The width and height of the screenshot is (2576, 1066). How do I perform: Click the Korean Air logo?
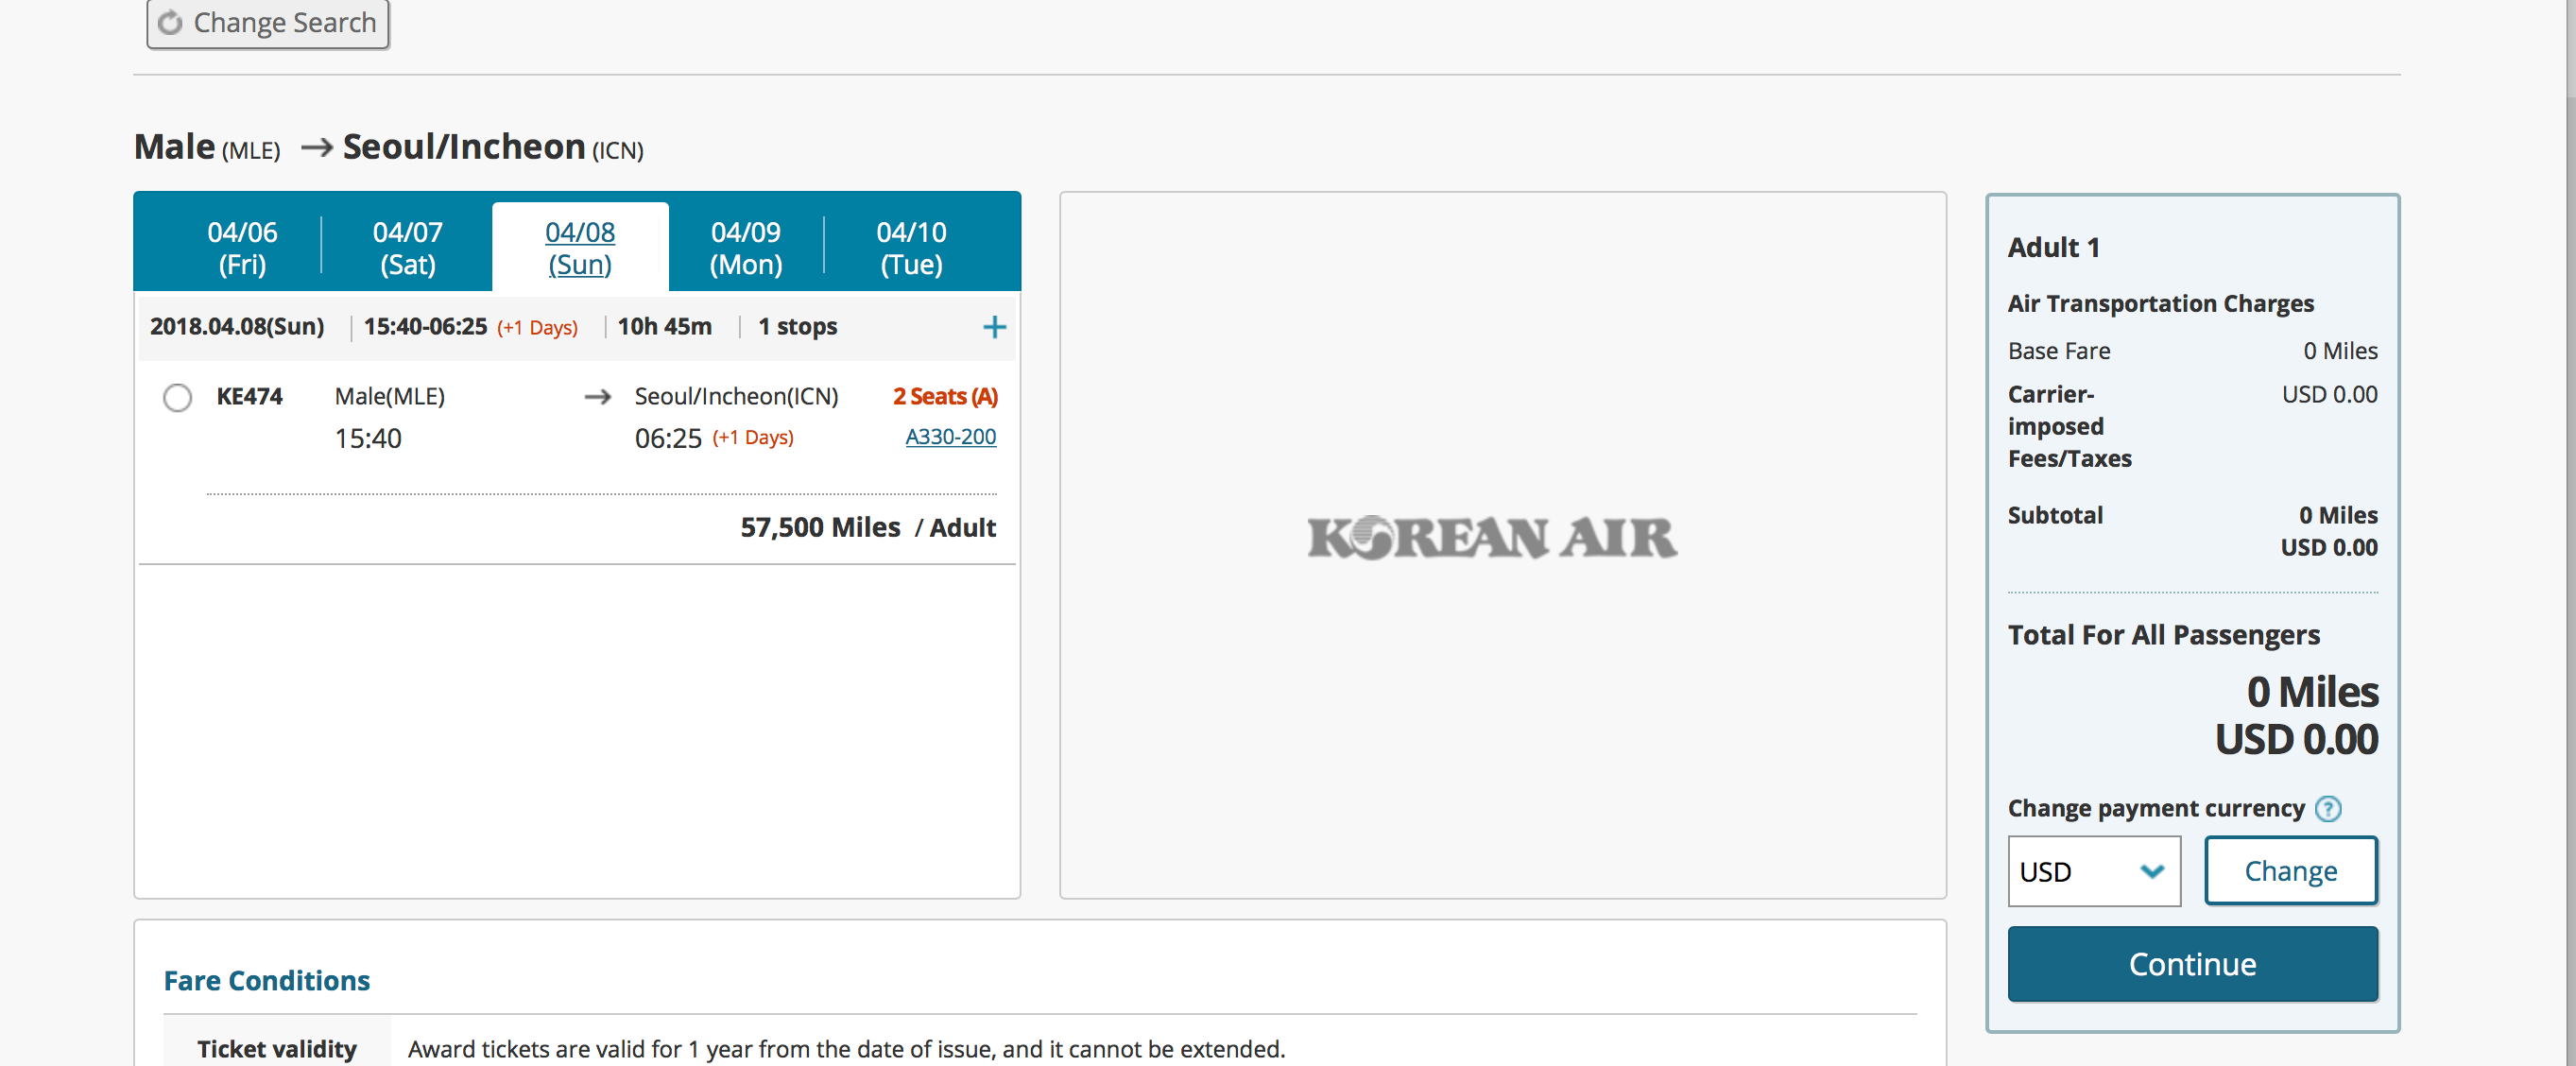click(1492, 538)
